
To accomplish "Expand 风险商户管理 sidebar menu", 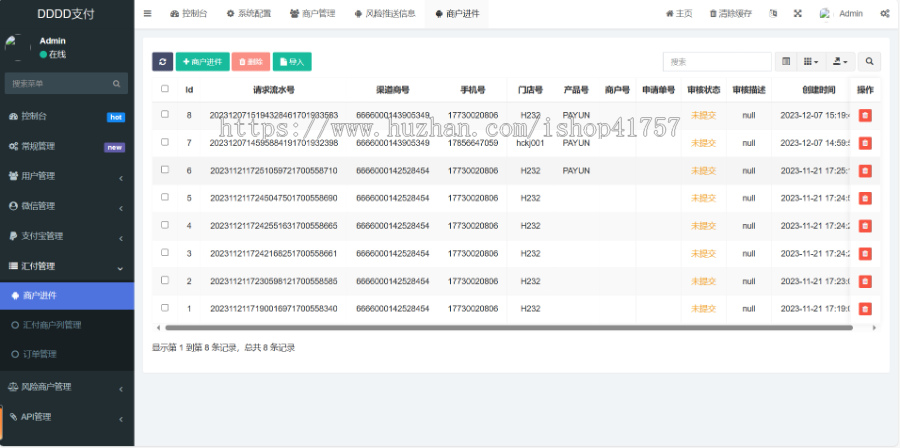I will tap(67, 387).
